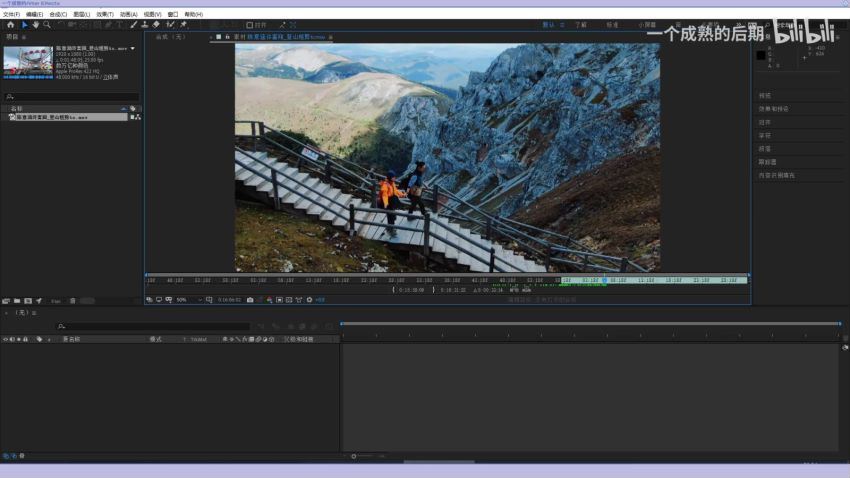Click the set in point bracket in footage viewer
The image size is (850, 478).
(394, 290)
